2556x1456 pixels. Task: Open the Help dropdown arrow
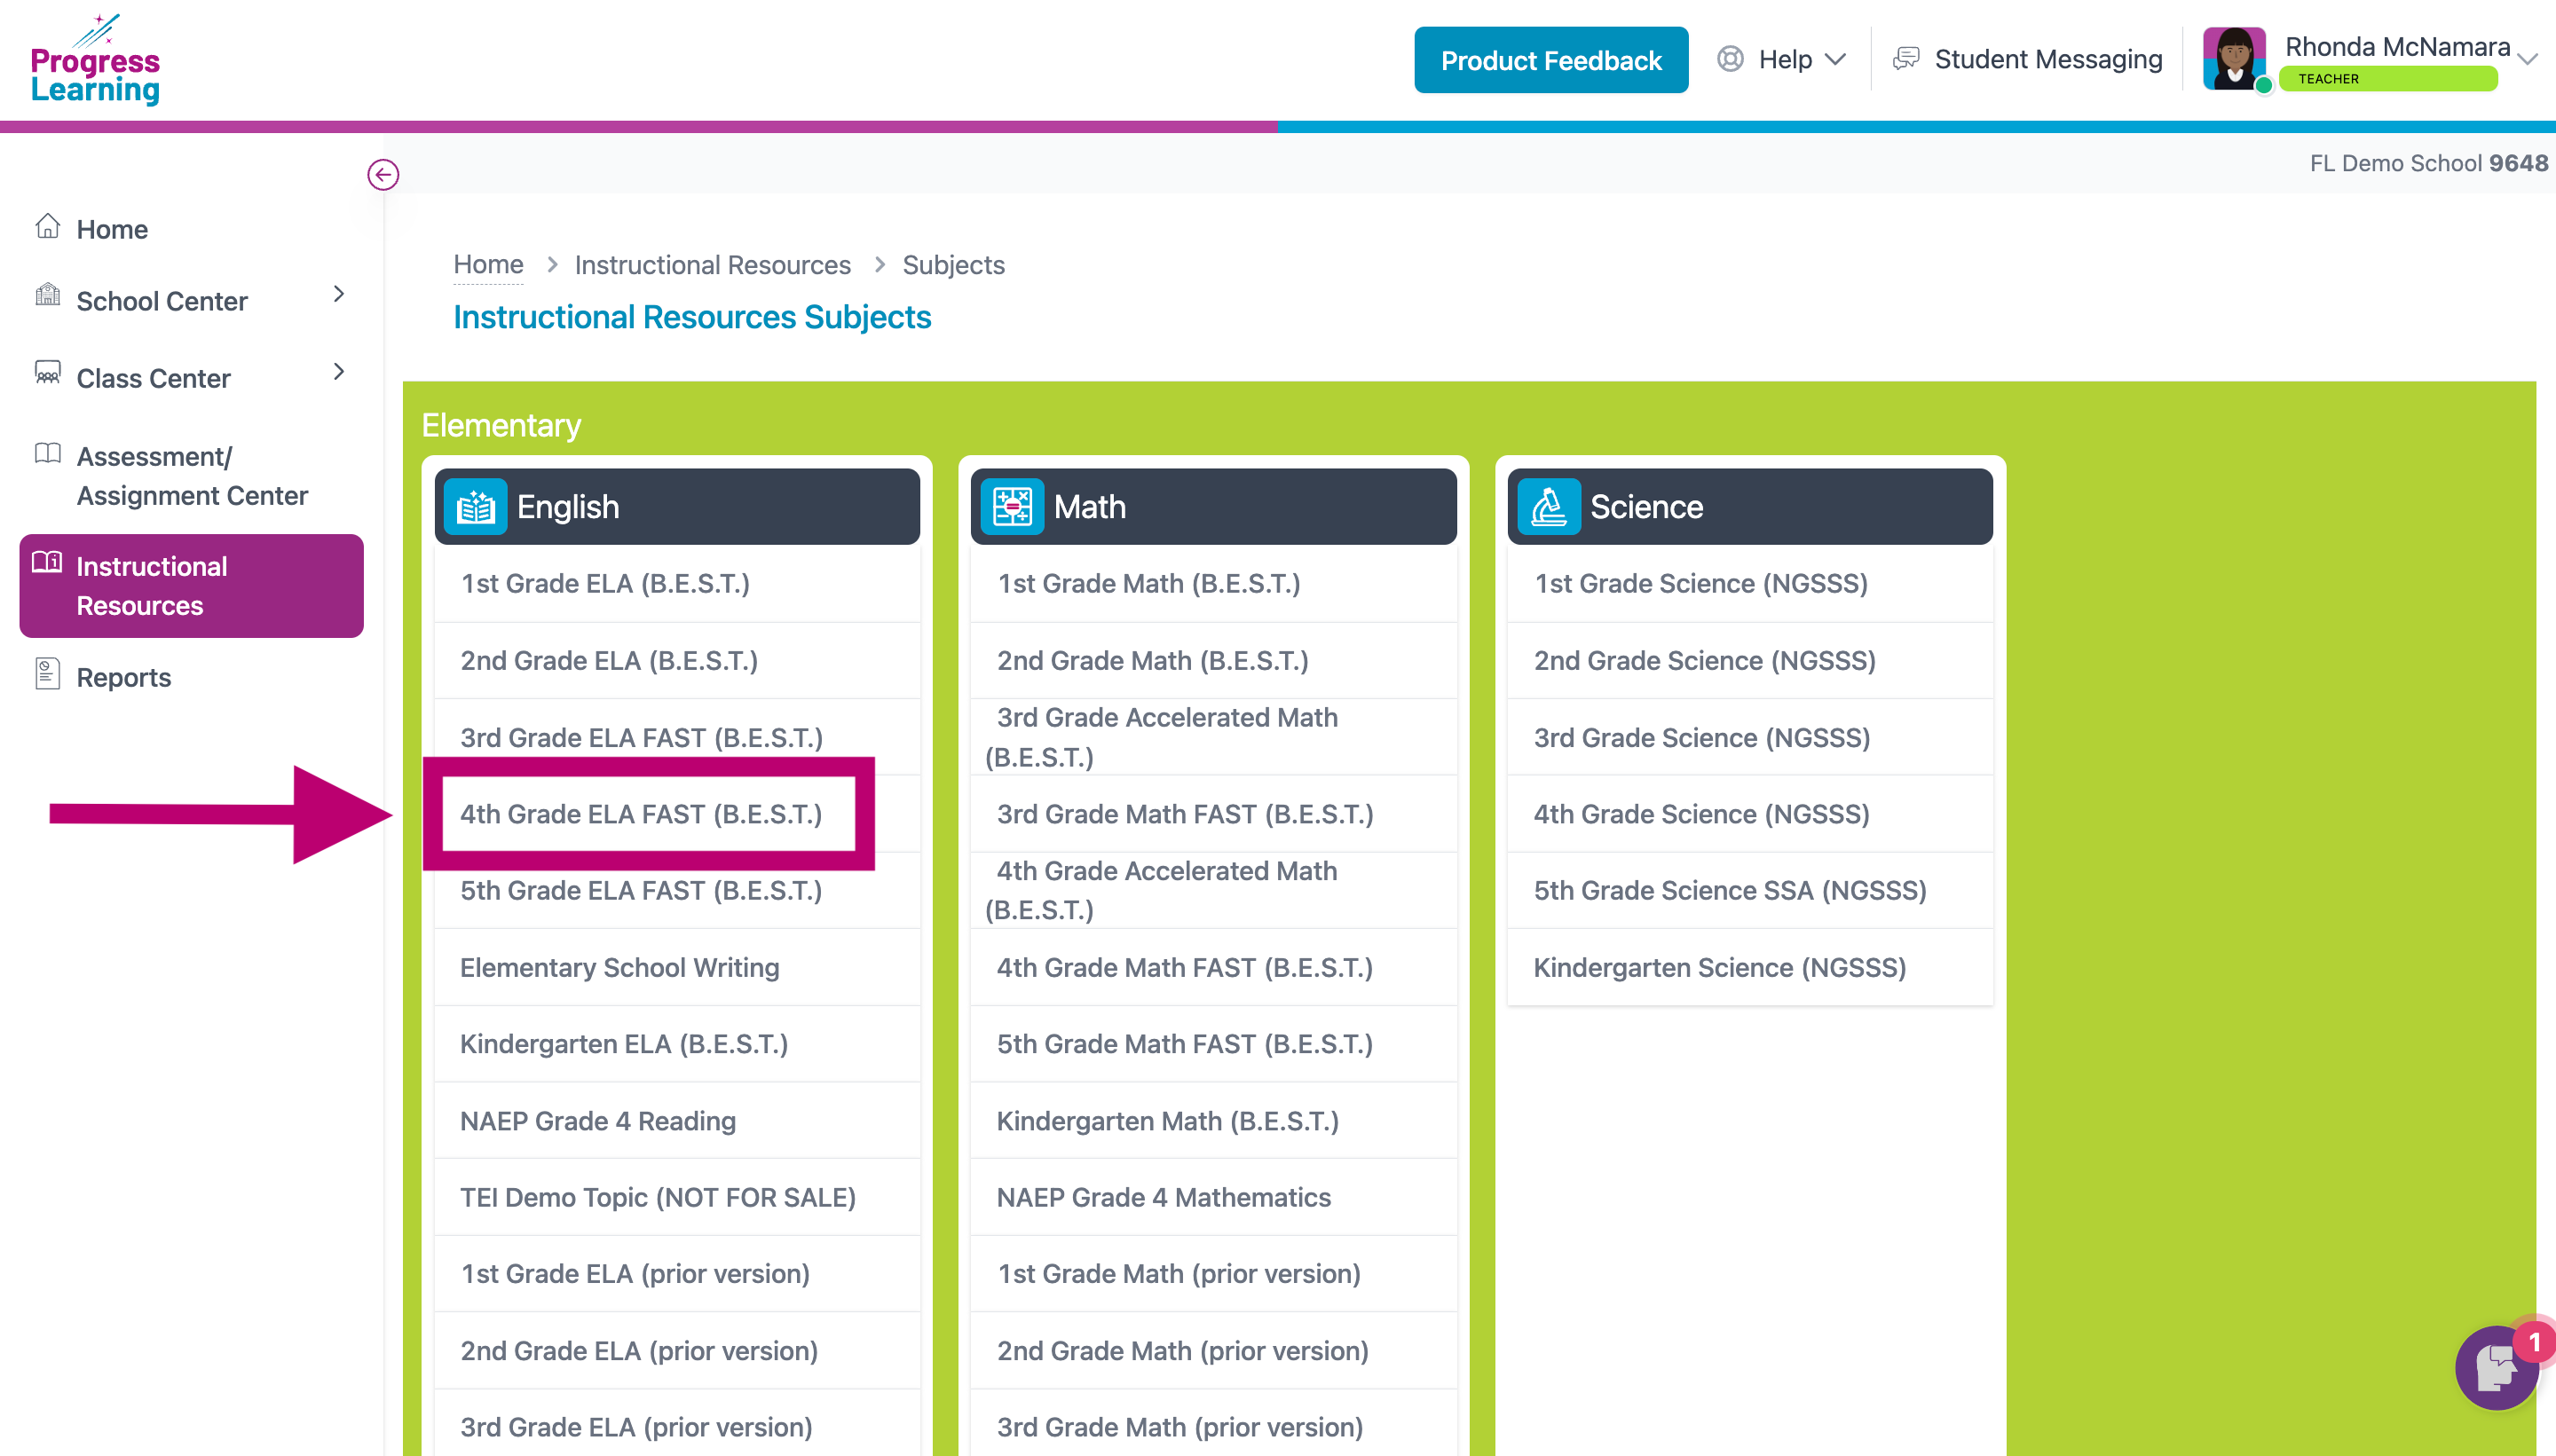[1835, 60]
